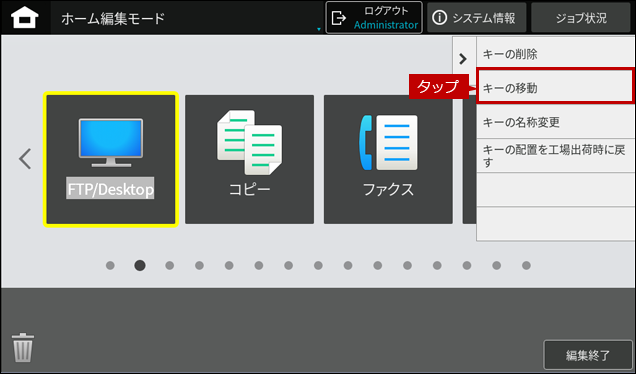Click the trash can icon
636x374 pixels.
23,347
